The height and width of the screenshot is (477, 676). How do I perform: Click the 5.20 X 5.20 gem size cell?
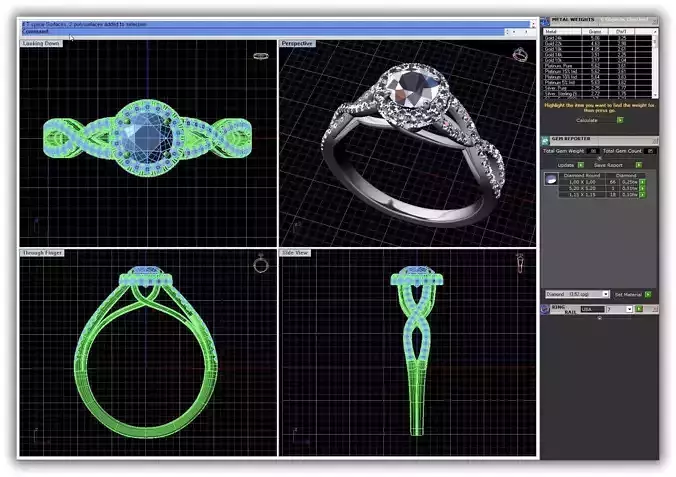pos(582,188)
